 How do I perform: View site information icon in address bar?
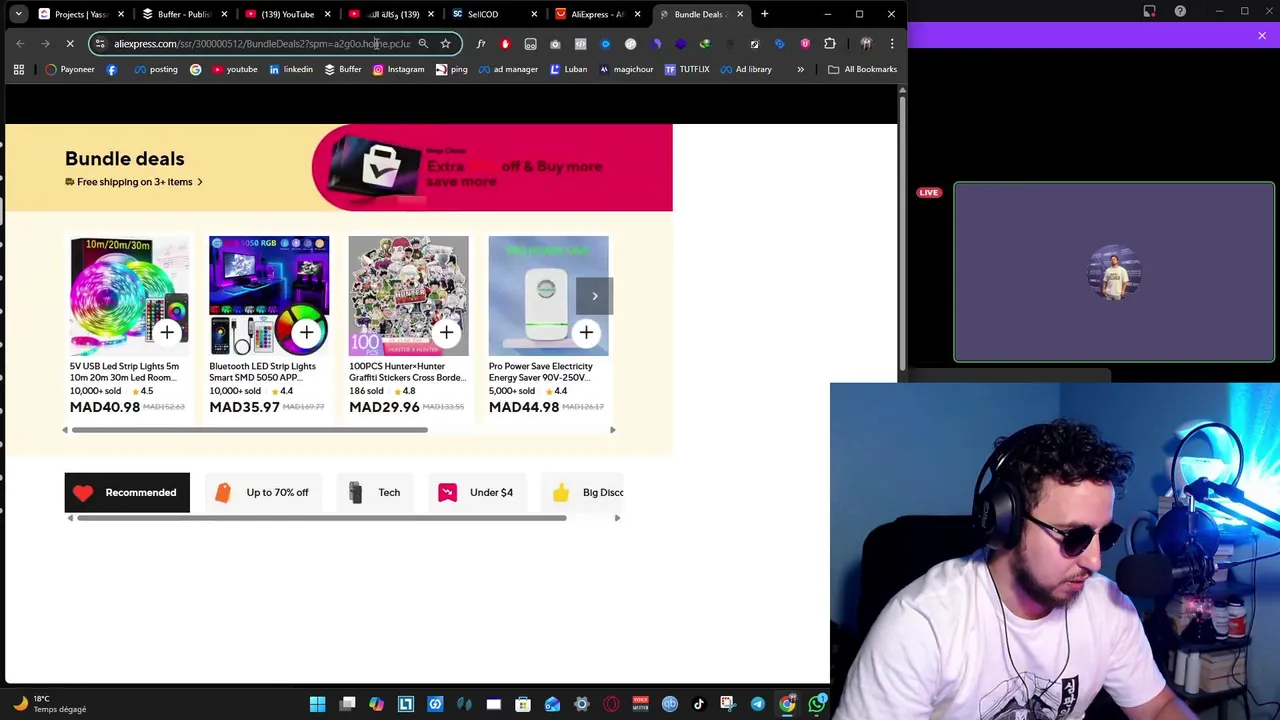pyautogui.click(x=100, y=44)
